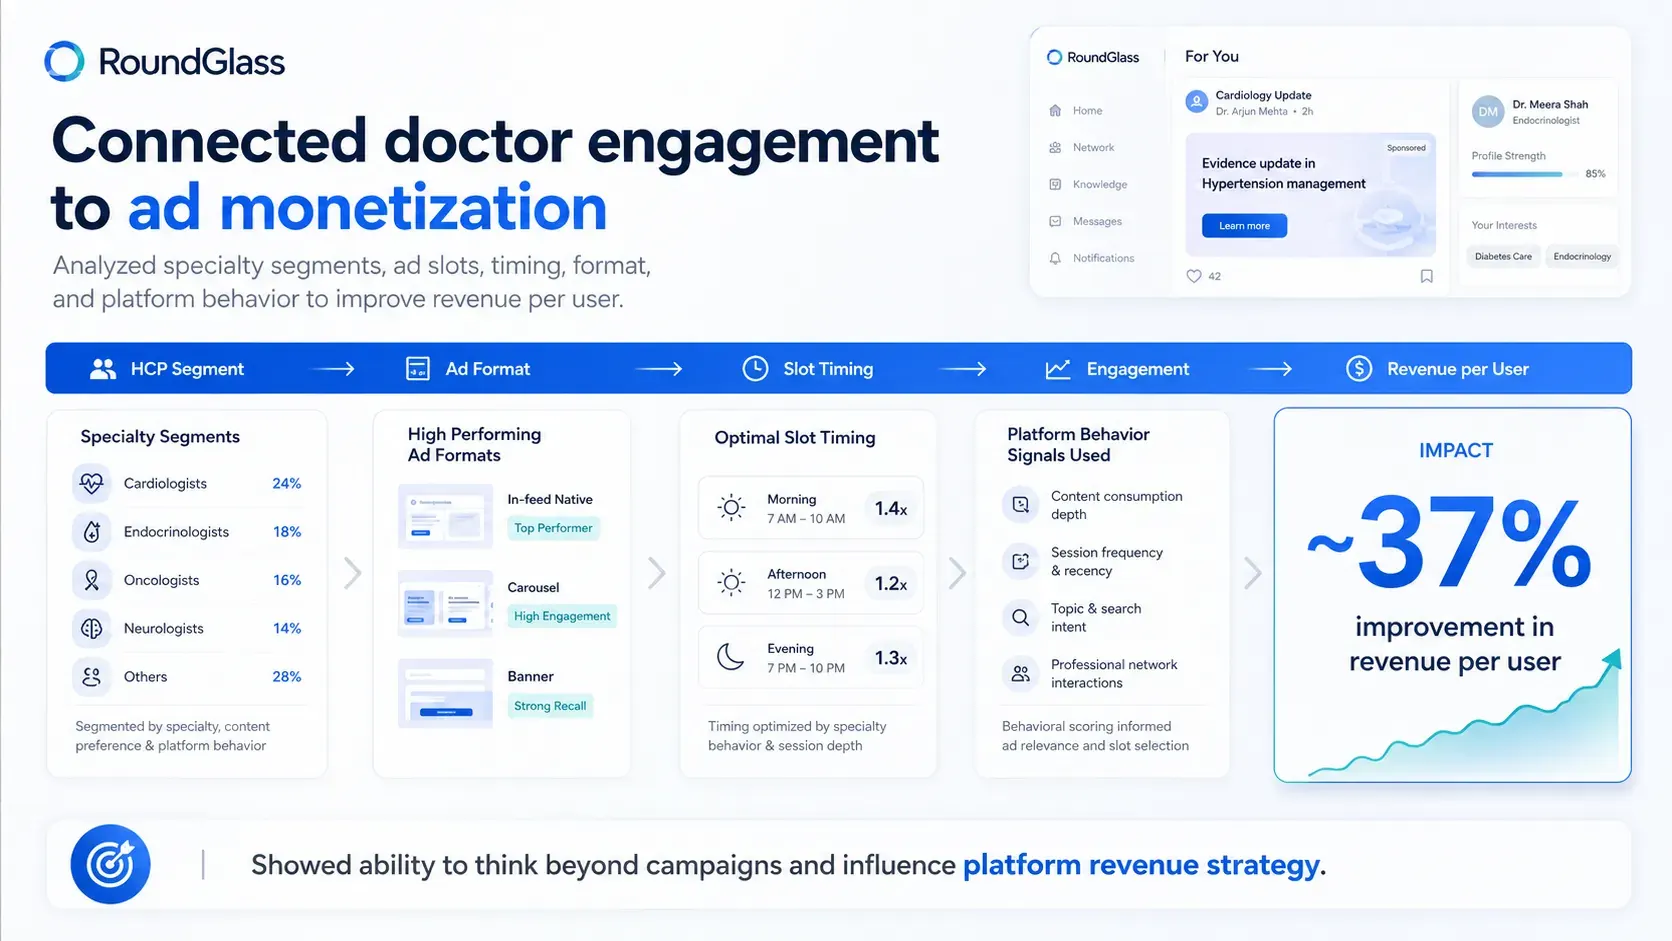This screenshot has width=1672, height=941.
Task: Click the Top Performer badge
Action: pos(553,528)
